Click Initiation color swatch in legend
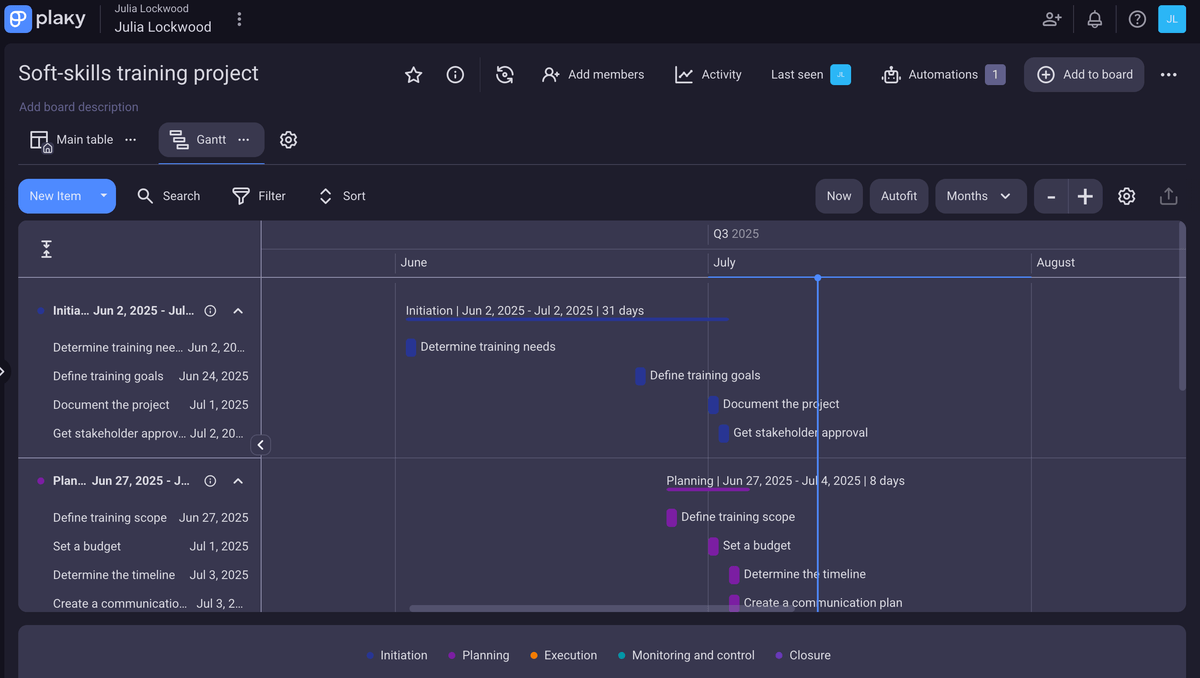This screenshot has width=1200, height=678. coord(370,656)
